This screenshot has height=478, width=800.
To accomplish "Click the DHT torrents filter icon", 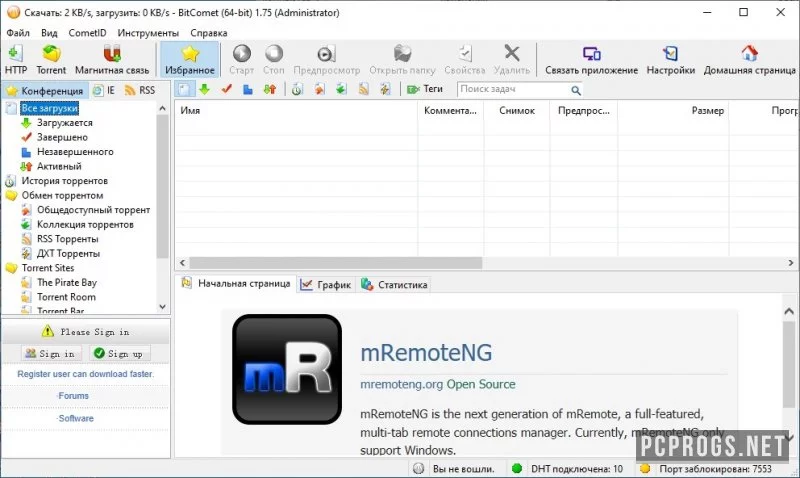I will 385,89.
